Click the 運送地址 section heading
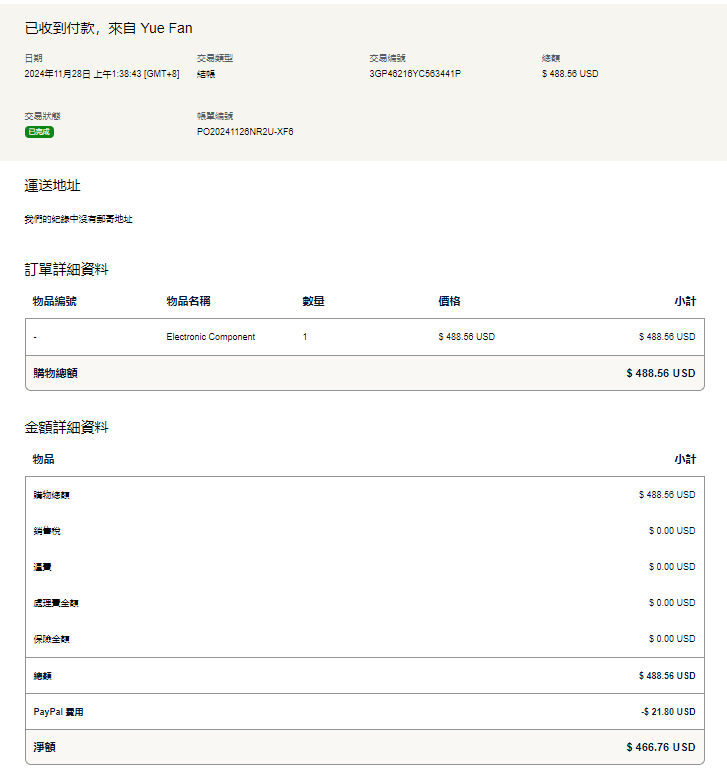This screenshot has width=727, height=776. pyautogui.click(x=52, y=186)
